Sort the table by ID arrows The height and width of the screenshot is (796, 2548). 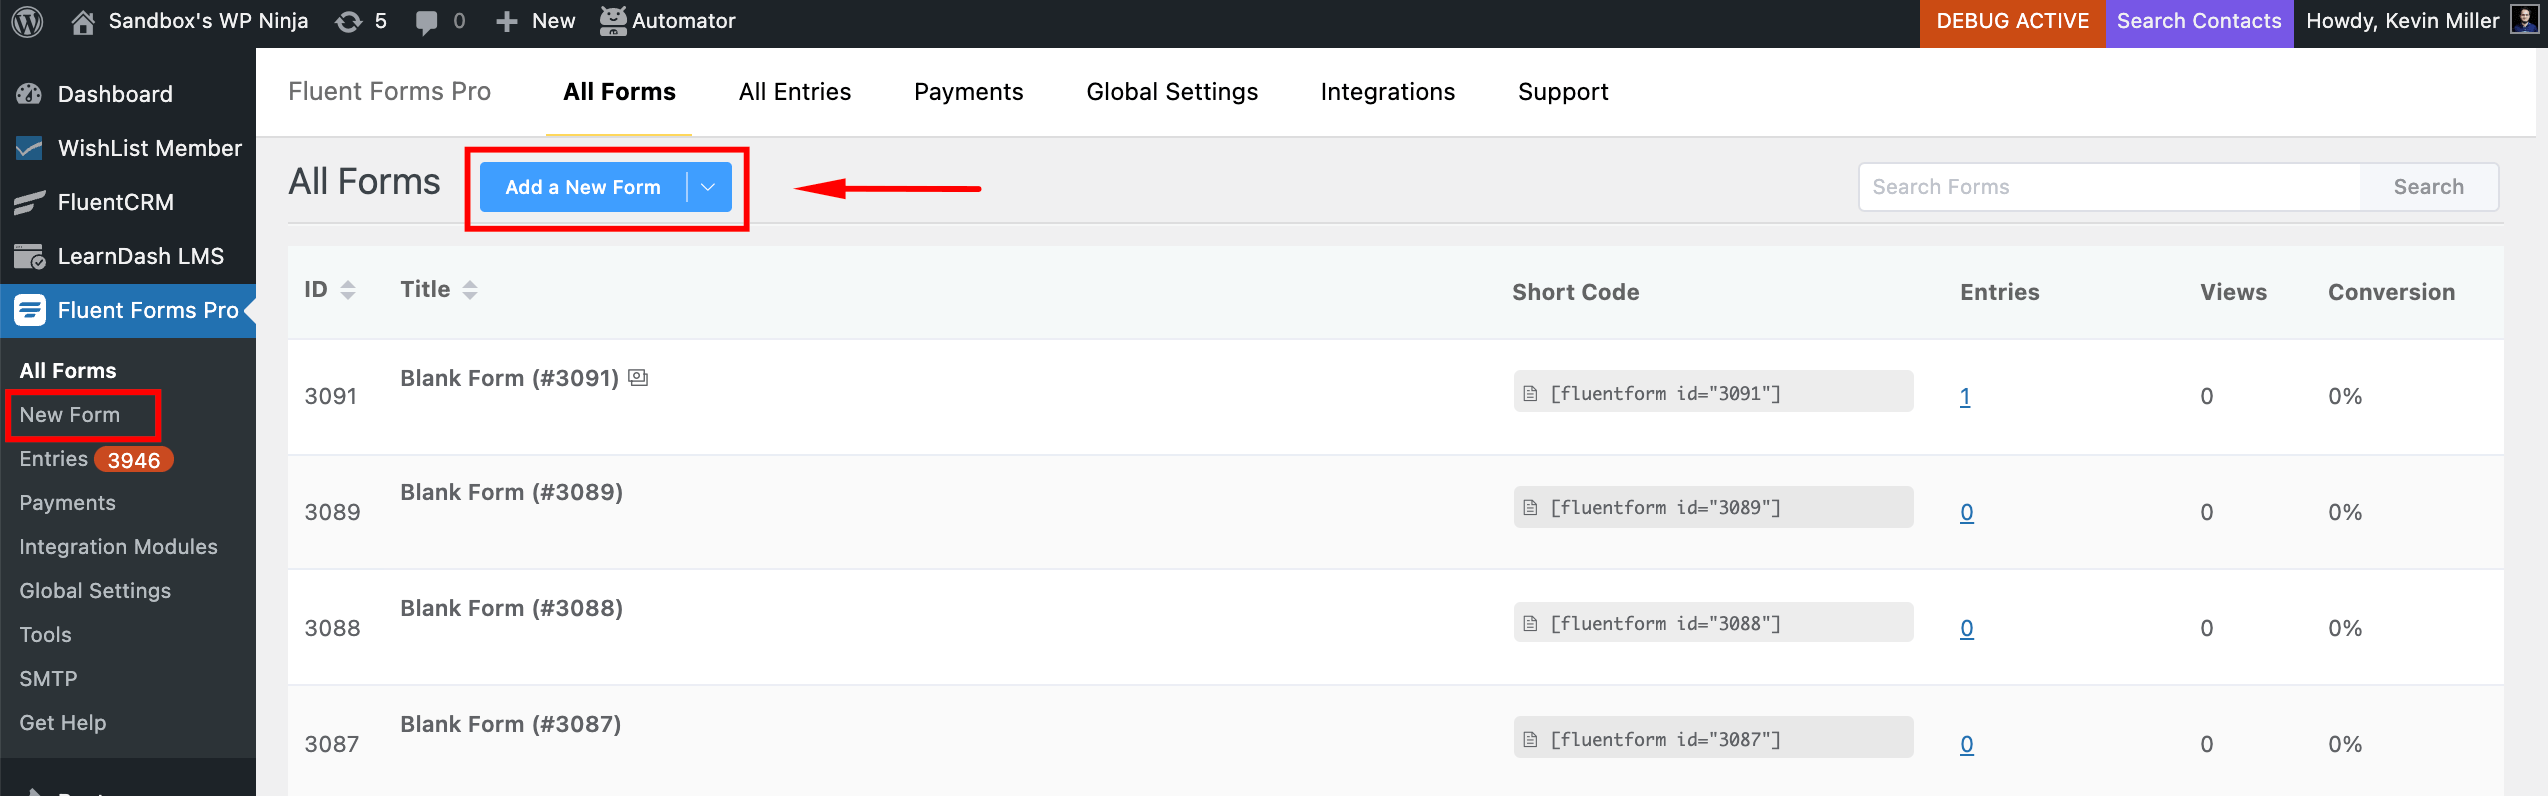pyautogui.click(x=348, y=290)
